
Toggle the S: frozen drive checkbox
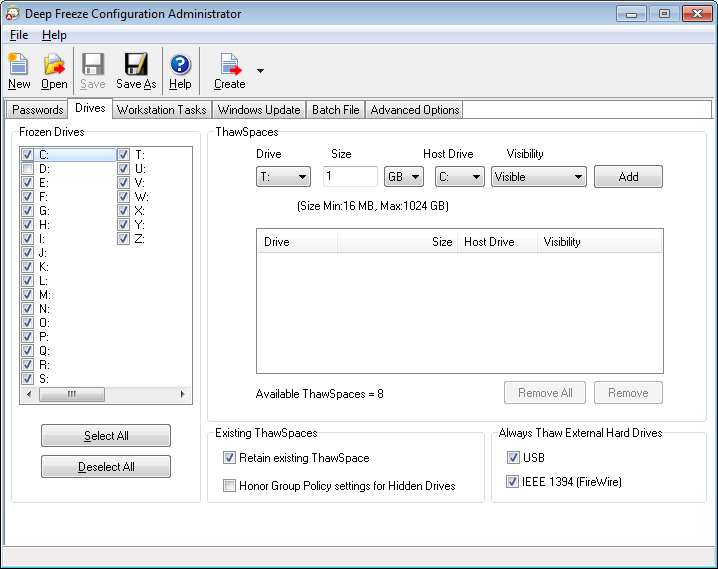(x=27, y=379)
